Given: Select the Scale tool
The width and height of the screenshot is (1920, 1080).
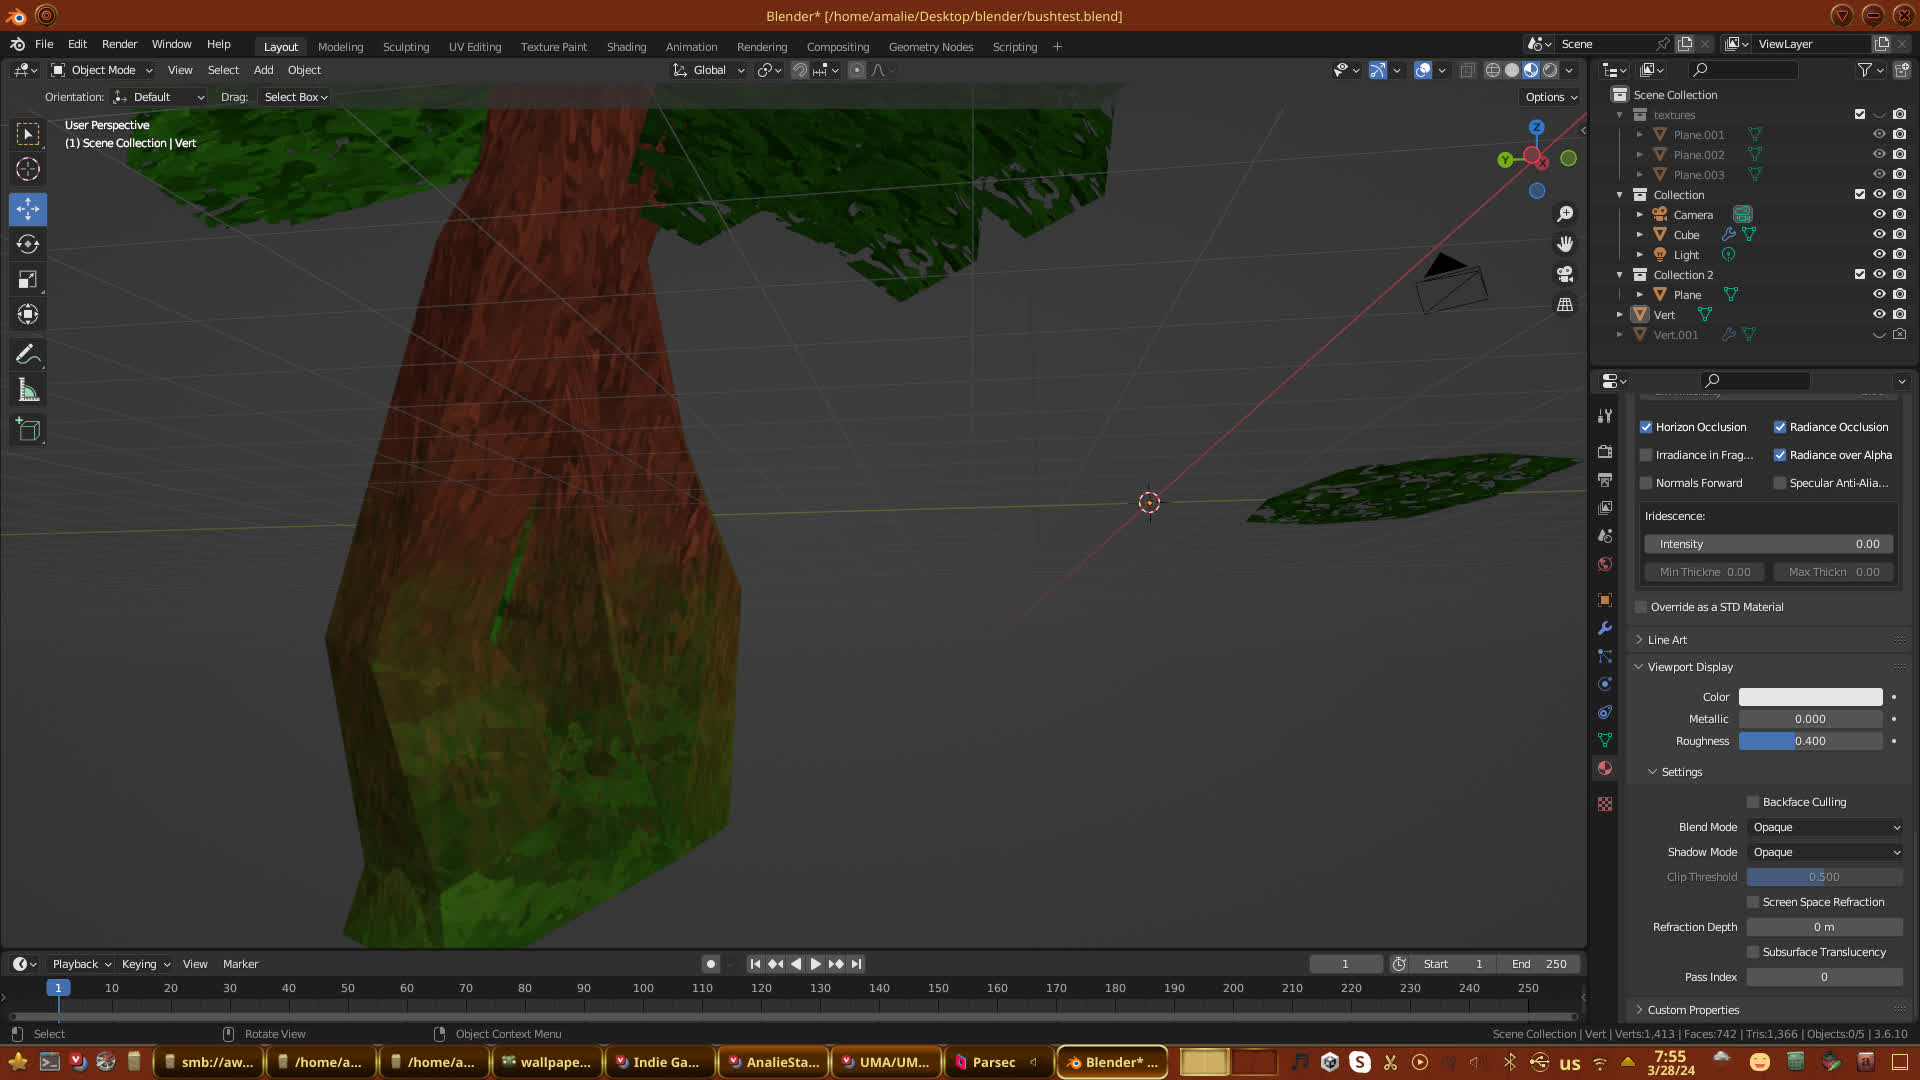Looking at the screenshot, I should pyautogui.click(x=28, y=280).
